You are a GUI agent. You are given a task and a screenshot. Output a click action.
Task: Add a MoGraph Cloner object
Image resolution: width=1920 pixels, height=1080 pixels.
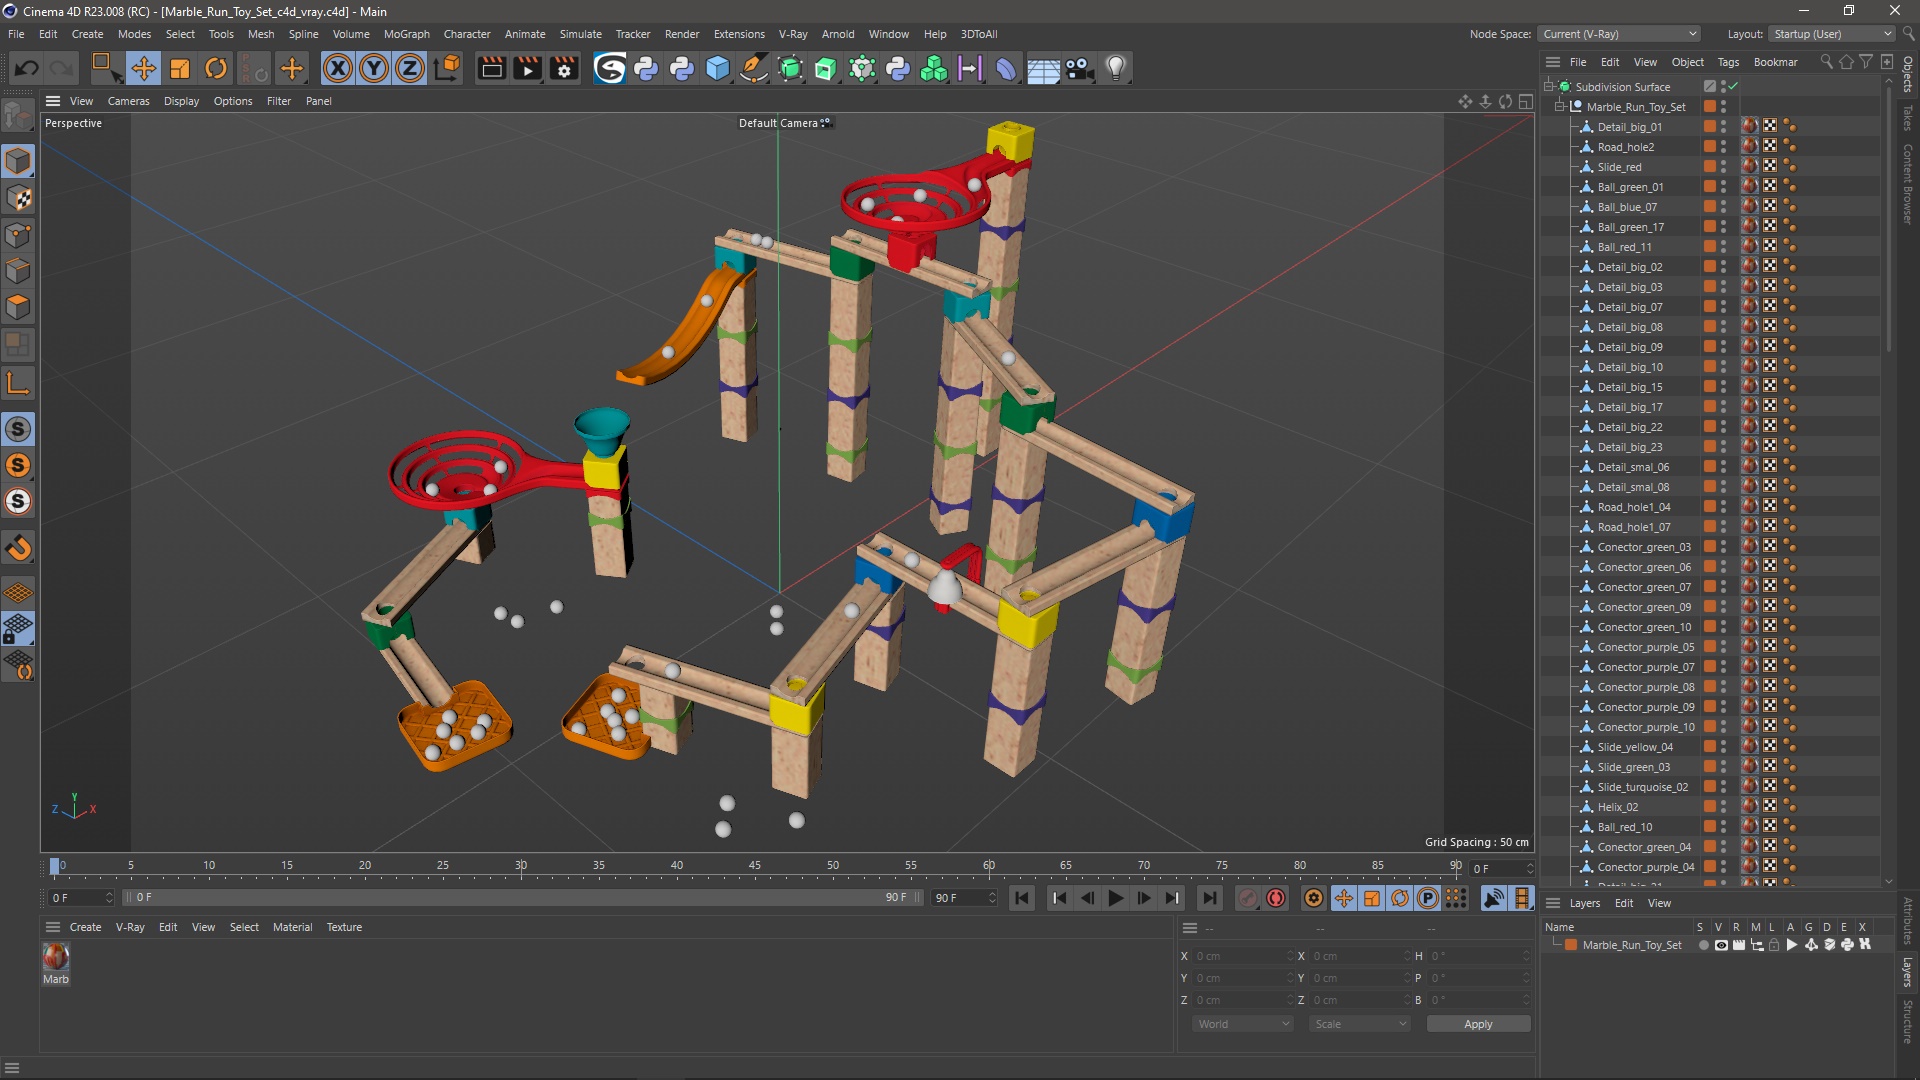click(x=934, y=68)
